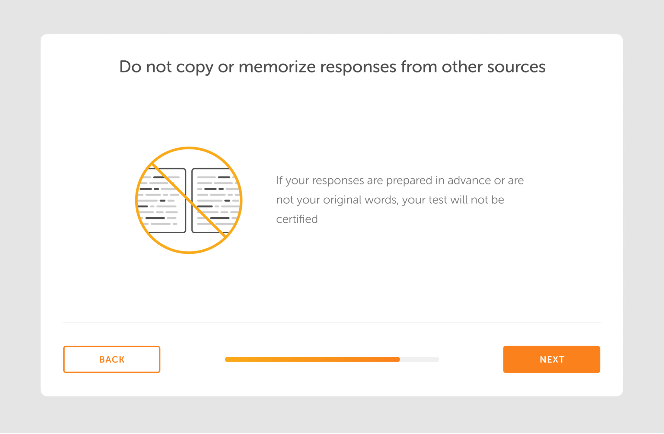Click the orange filled portion of progress bar
664x434 pixels.
tap(312, 359)
